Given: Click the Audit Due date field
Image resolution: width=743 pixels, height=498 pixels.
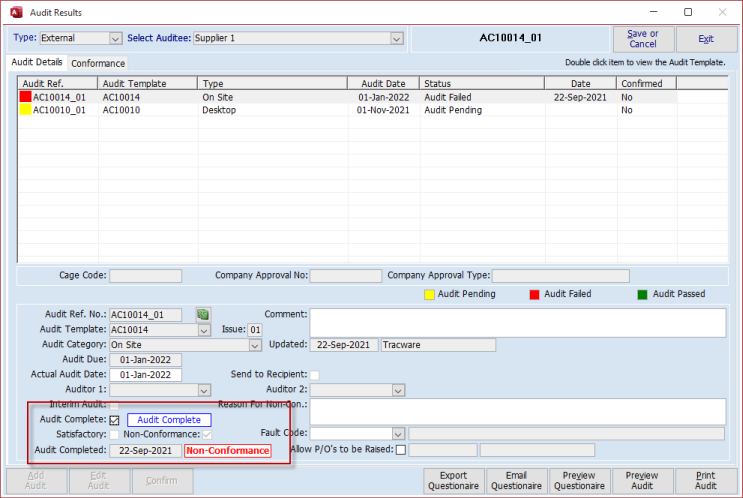Looking at the screenshot, I should 145,360.
